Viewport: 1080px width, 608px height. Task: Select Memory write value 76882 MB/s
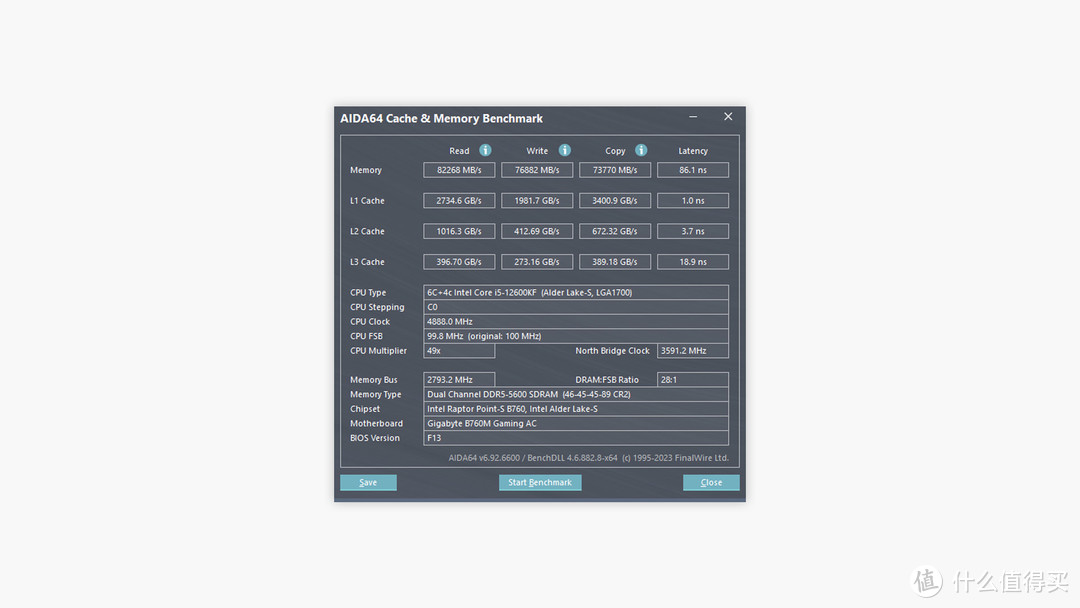(537, 170)
